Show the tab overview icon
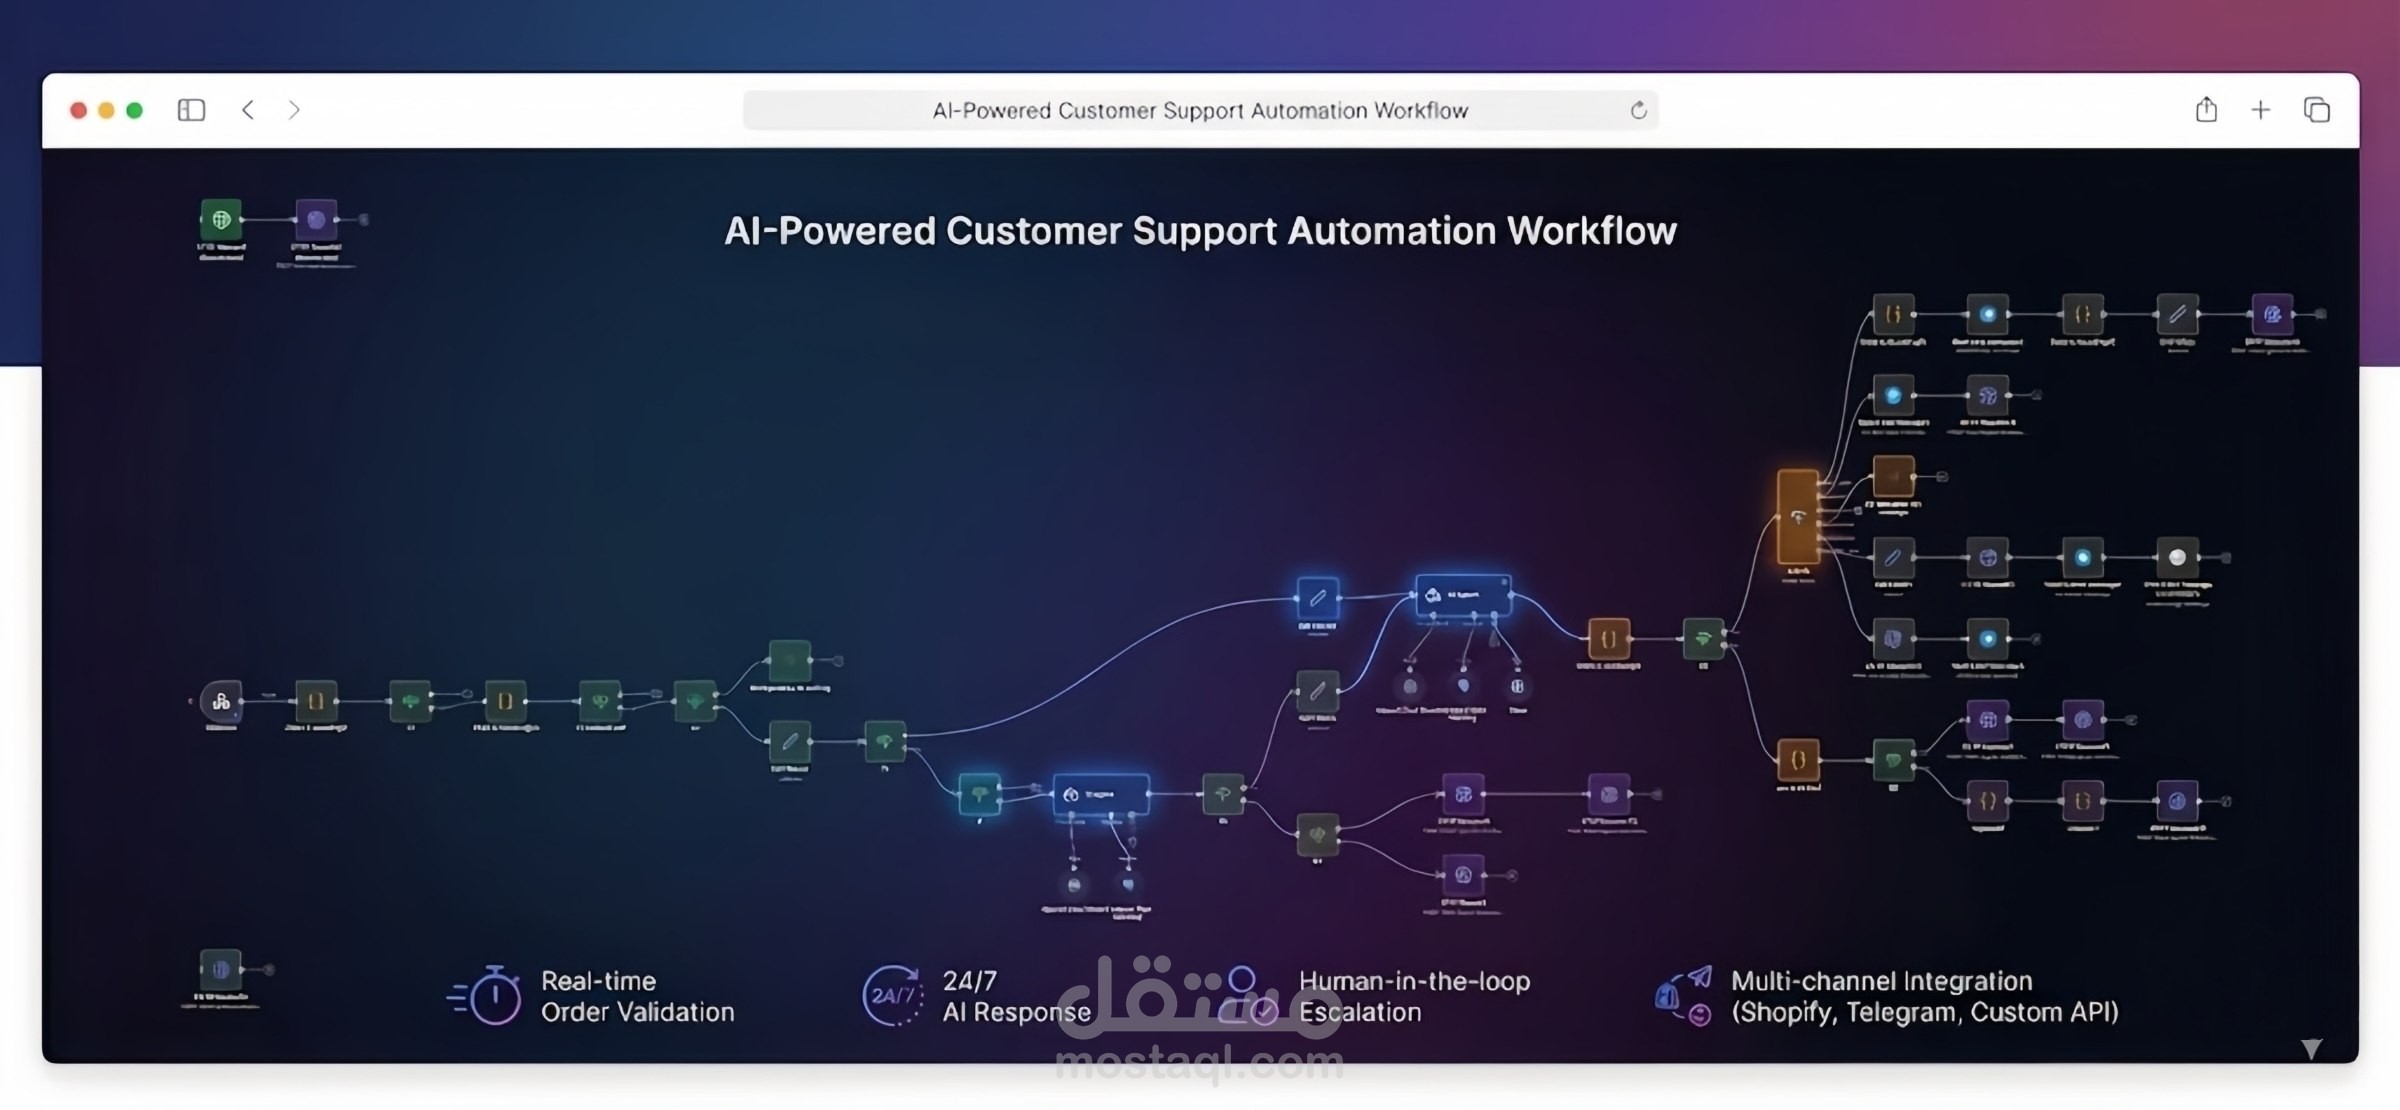2400x1110 pixels. tap(2317, 110)
